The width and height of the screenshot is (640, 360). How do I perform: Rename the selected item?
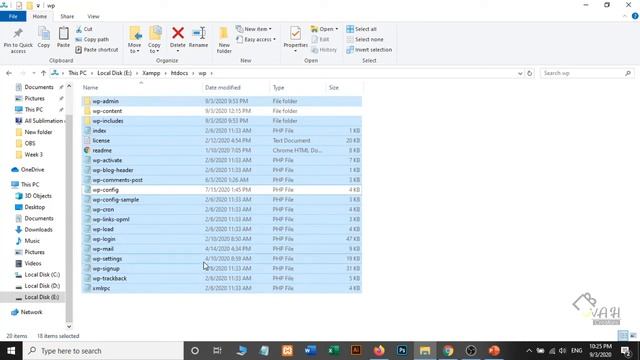(x=198, y=38)
